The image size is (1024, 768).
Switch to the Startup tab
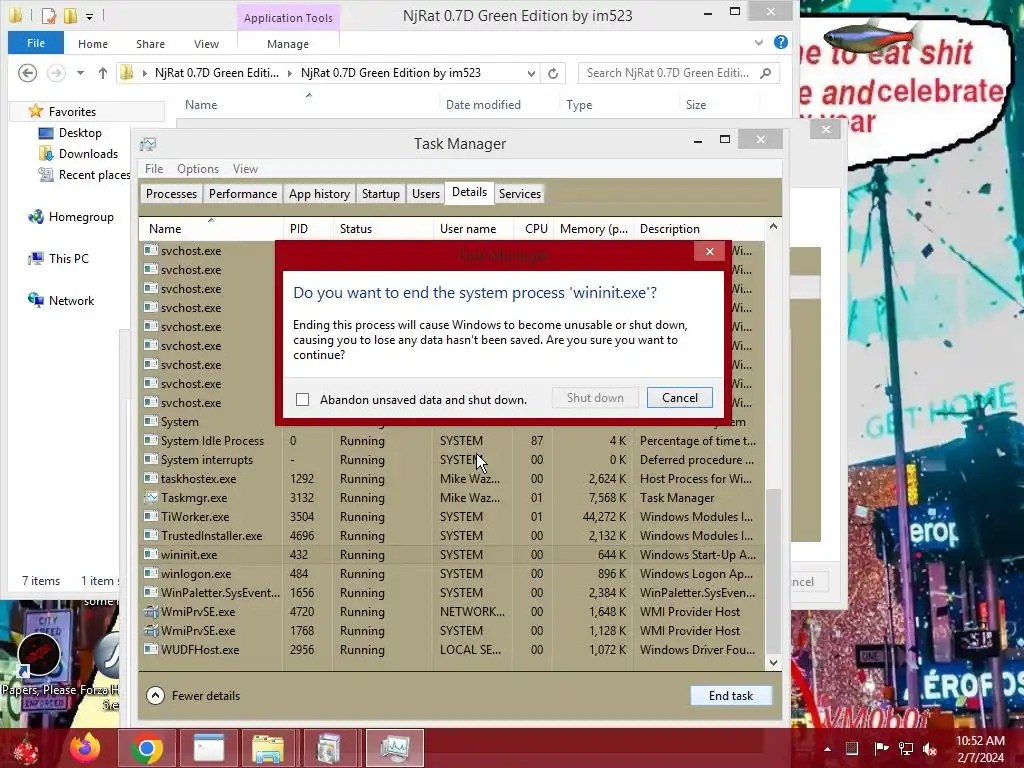[x=381, y=194]
